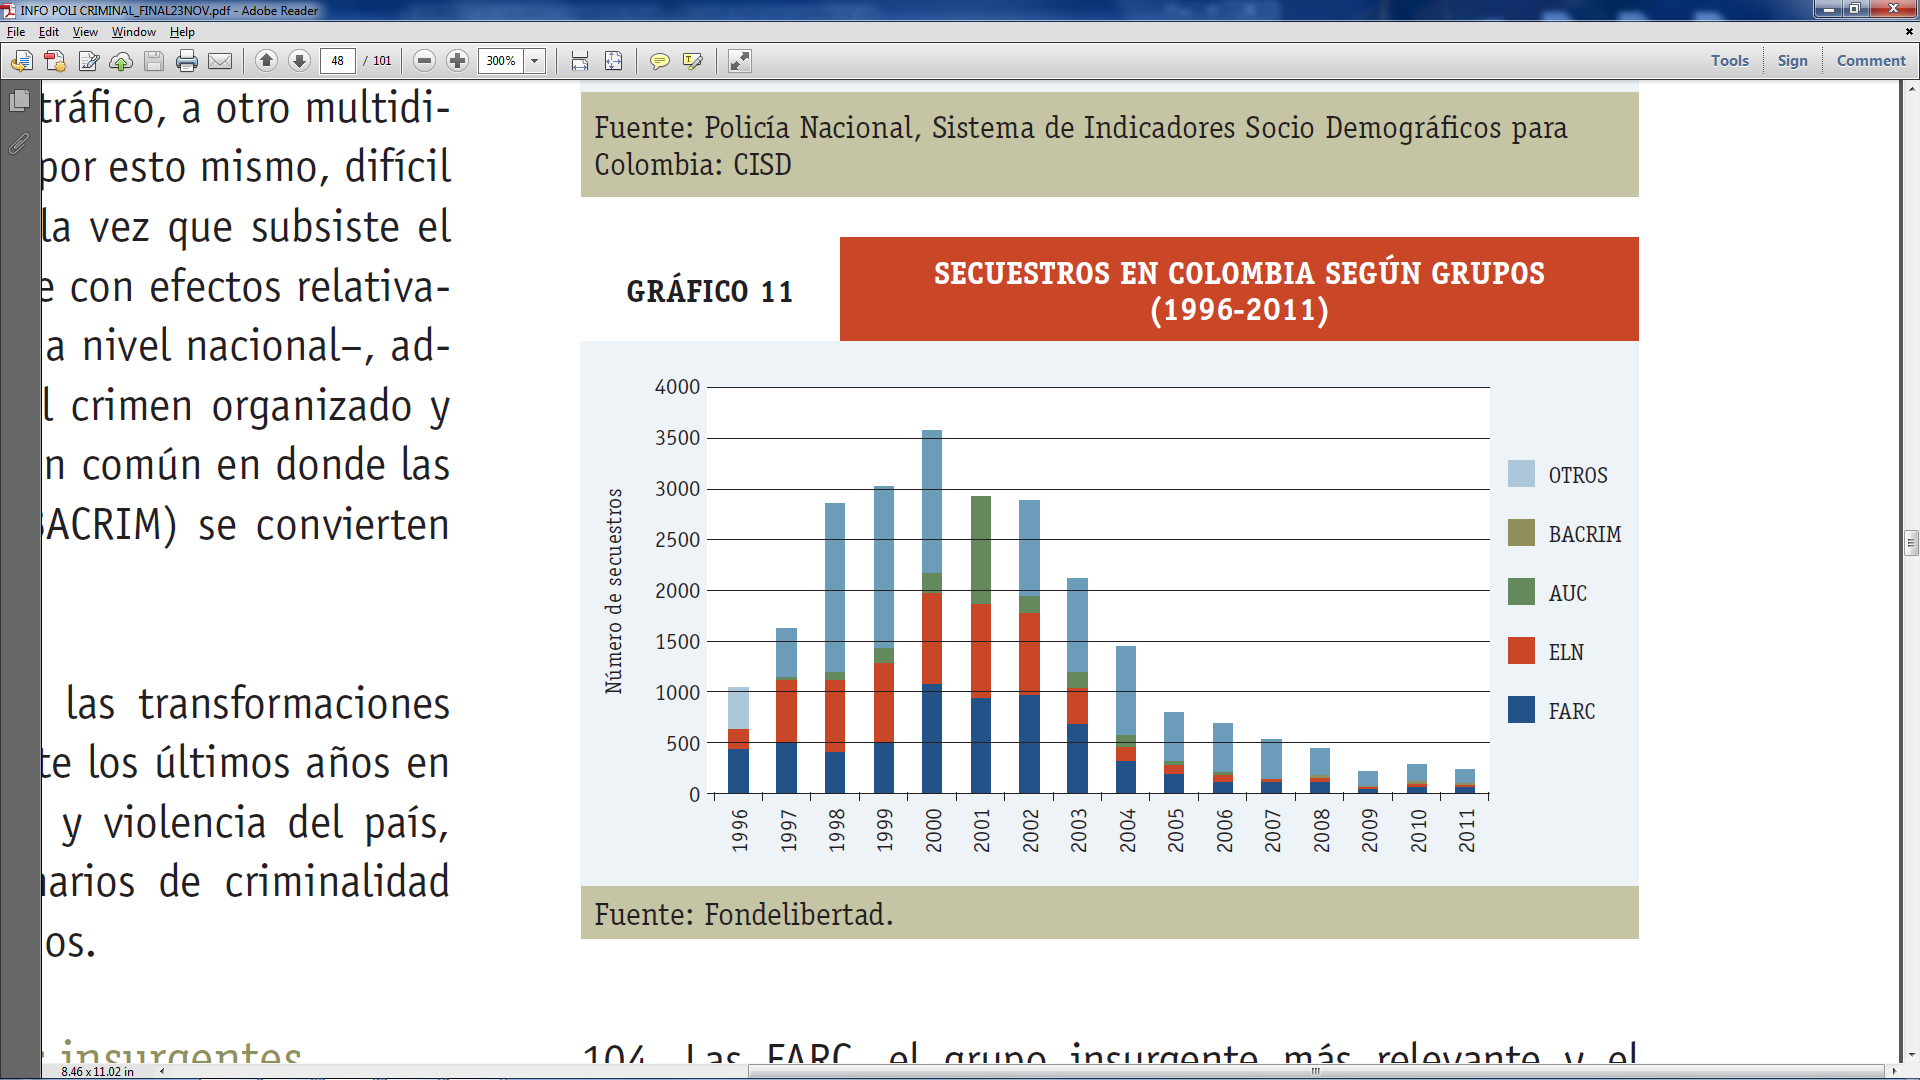
Task: Open the Tools pane
Action: tap(1729, 61)
